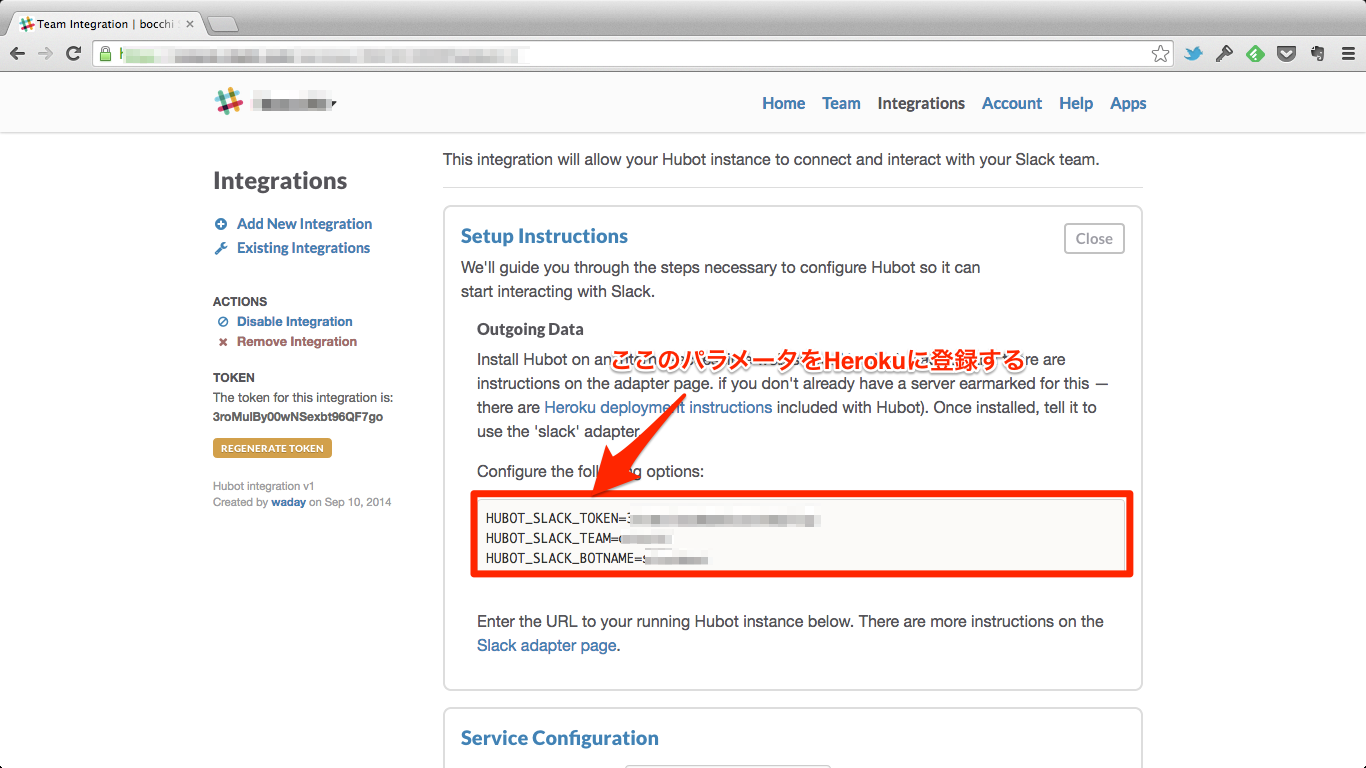The image size is (1366, 768).
Task: Click the Add New Integration link
Action: tap(304, 224)
